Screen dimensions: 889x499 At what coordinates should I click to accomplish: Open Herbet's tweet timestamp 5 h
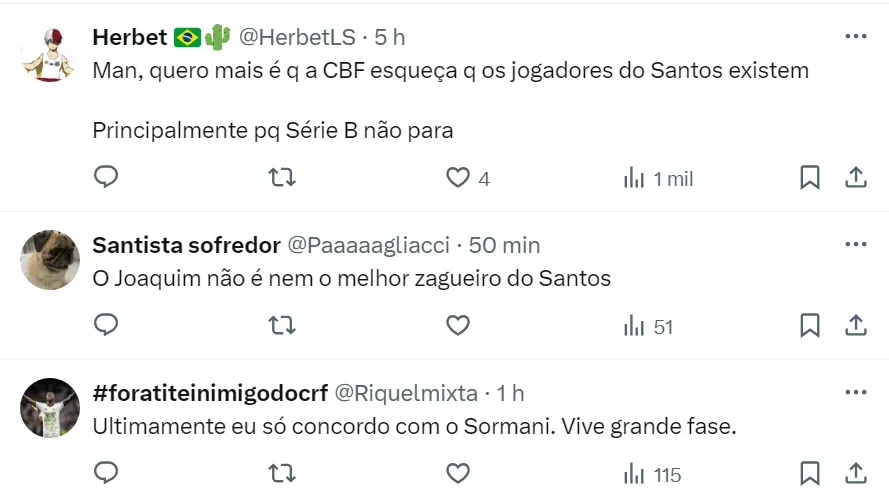(x=390, y=37)
